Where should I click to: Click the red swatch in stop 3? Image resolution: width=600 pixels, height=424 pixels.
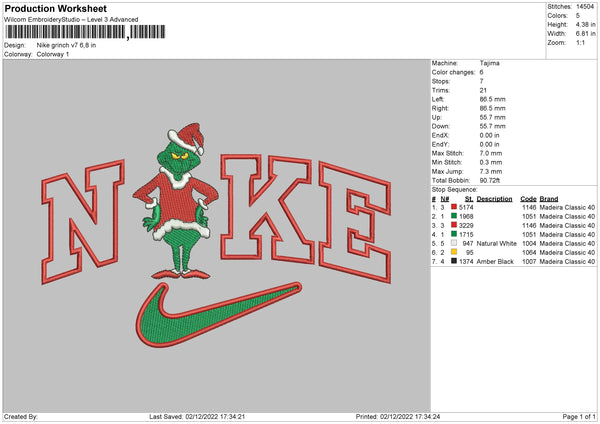pos(454,225)
